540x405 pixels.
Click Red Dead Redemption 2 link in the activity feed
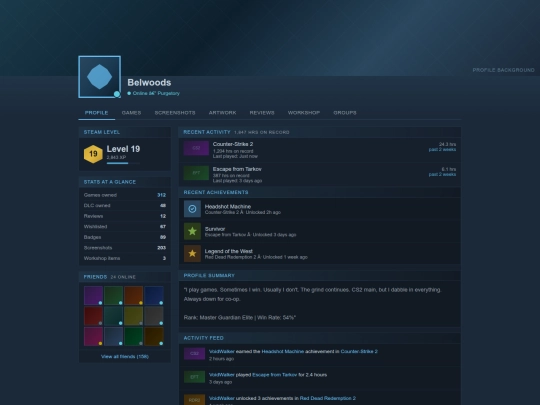pos(328,398)
